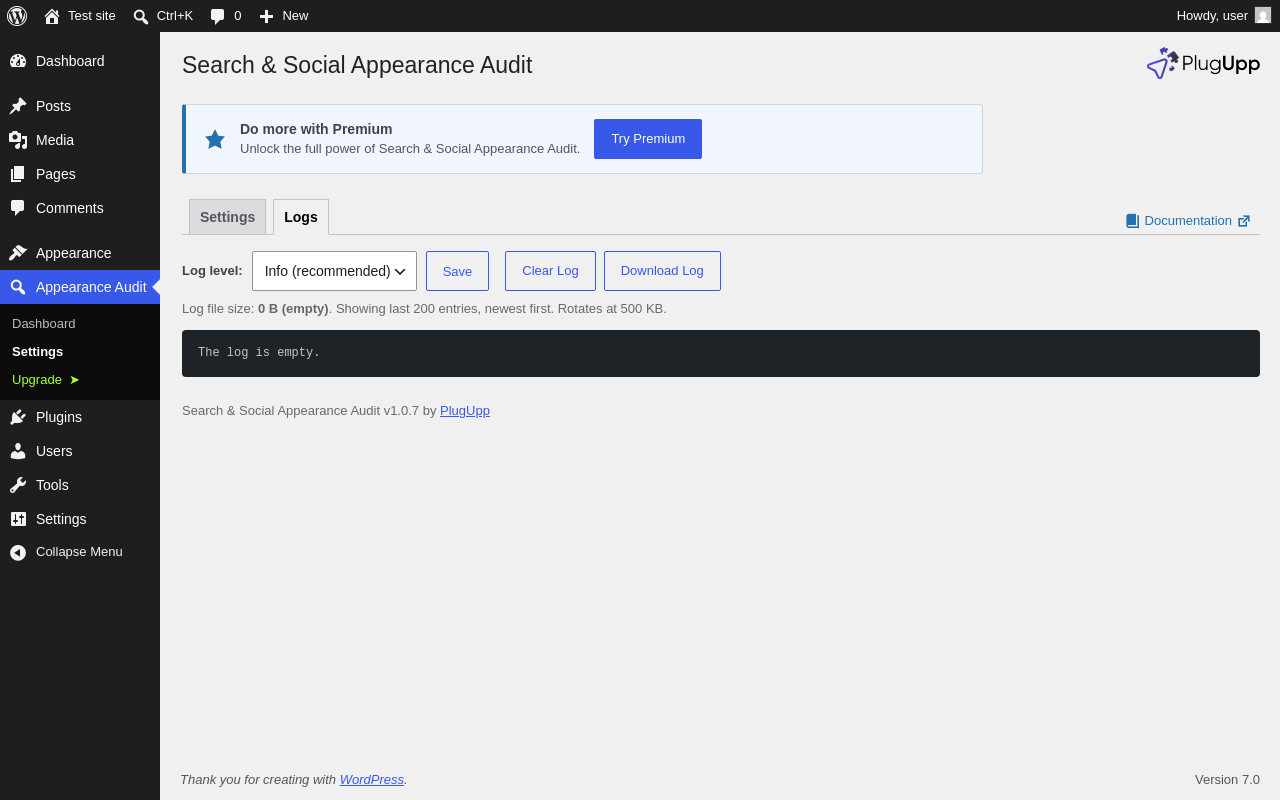Click the PlugUpp logo
The height and width of the screenshot is (800, 1280).
1203,63
